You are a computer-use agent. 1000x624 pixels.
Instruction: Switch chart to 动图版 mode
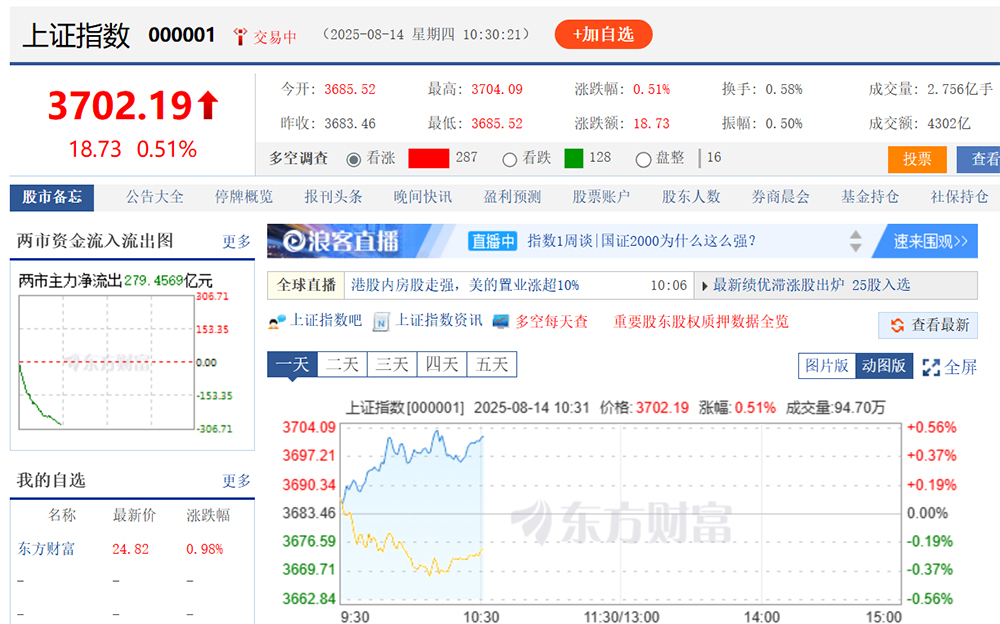click(x=884, y=366)
